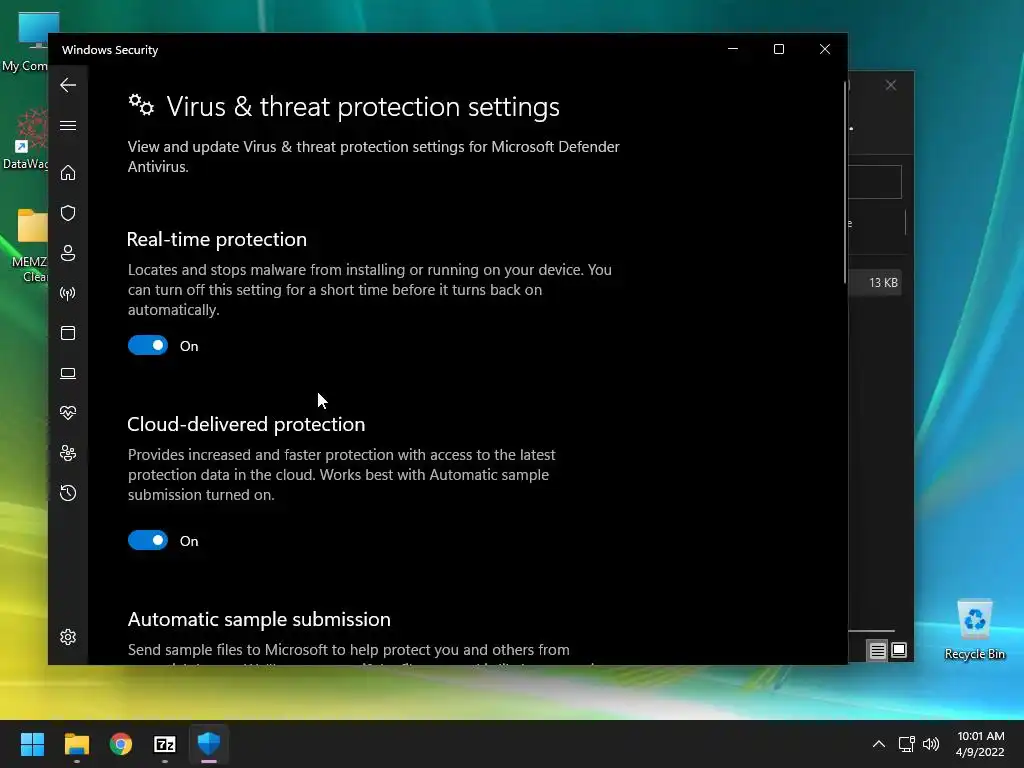
Task: Open the Windows Start menu
Action: tap(32, 744)
